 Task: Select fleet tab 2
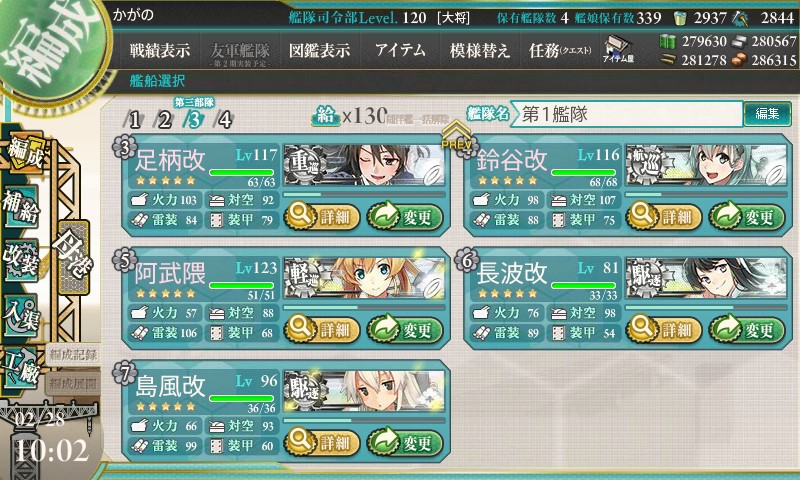[164, 120]
